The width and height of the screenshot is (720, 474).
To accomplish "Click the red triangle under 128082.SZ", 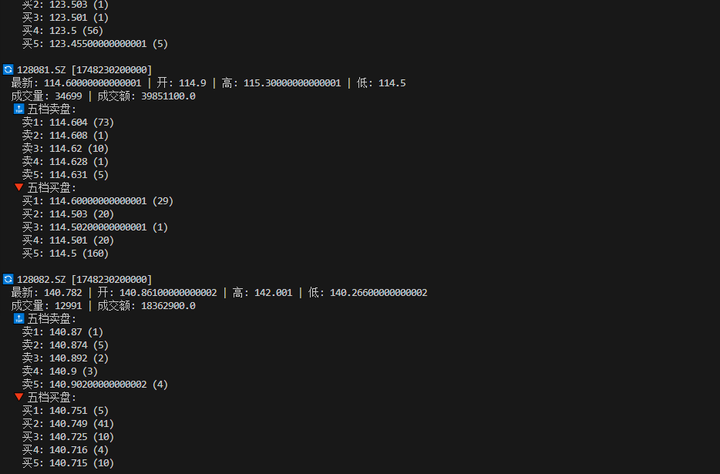I will 19,397.
